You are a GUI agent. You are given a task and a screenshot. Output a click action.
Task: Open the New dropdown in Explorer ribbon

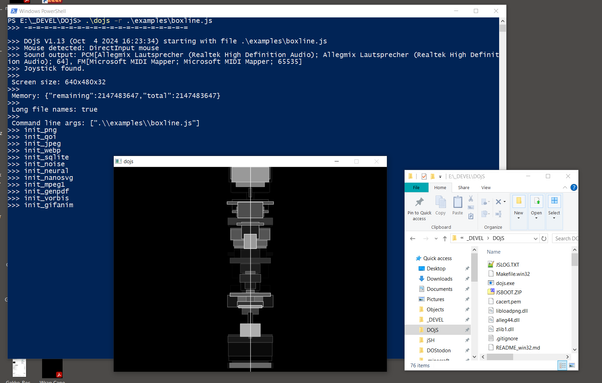[x=518, y=208]
